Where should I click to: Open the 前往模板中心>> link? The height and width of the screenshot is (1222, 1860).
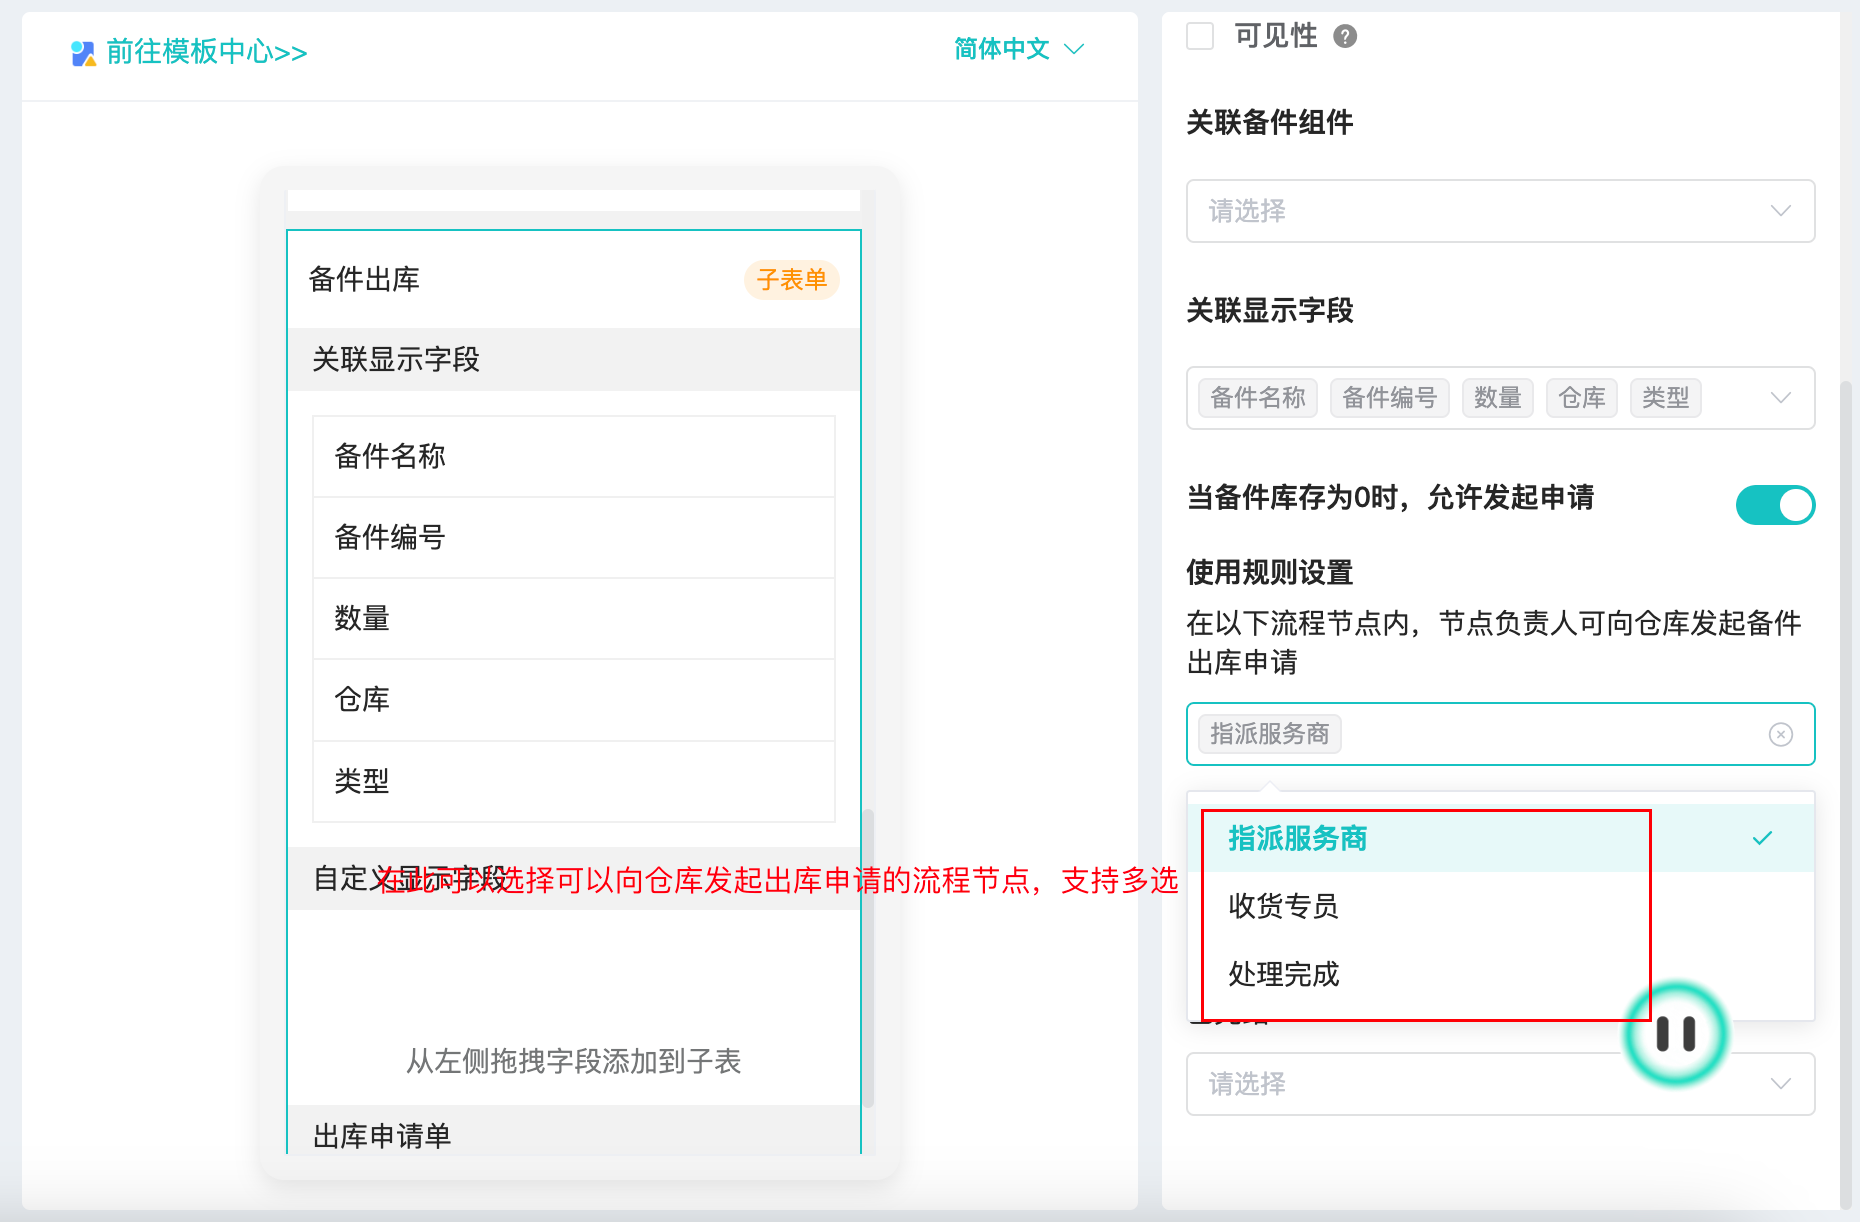206,52
